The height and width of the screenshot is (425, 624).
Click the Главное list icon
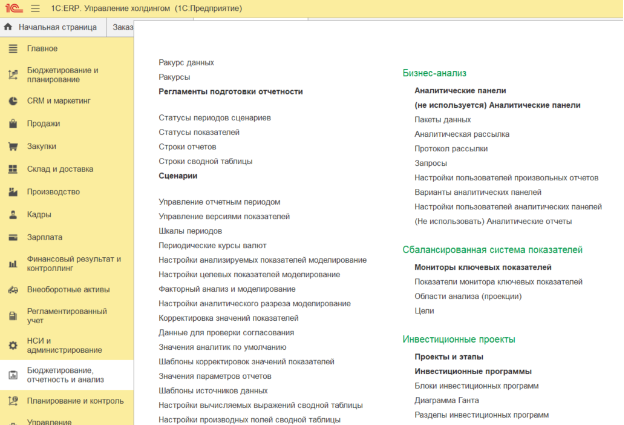pyautogui.click(x=13, y=49)
